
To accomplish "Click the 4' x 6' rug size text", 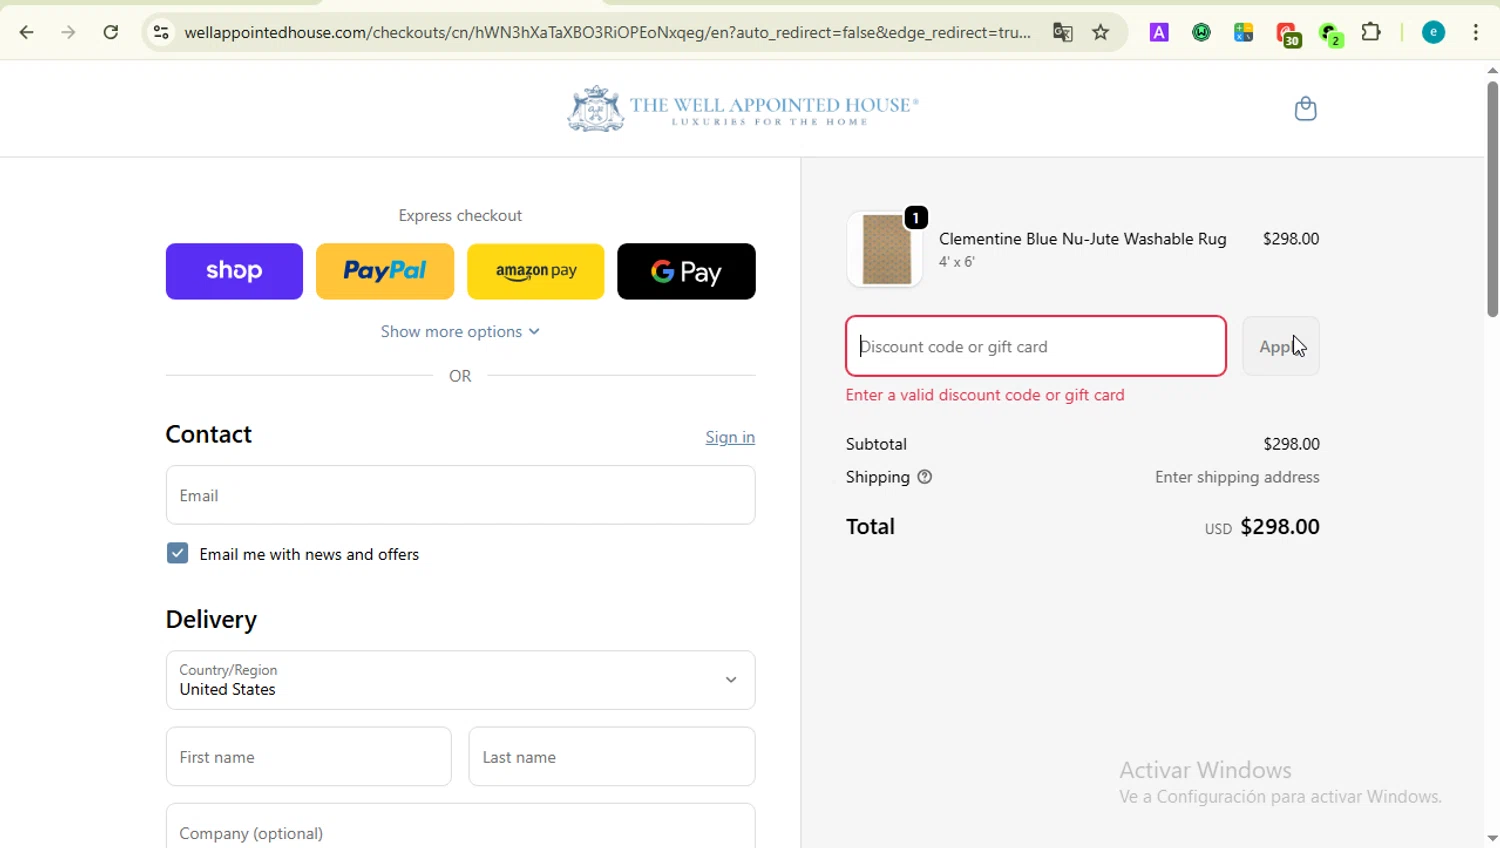I will click(x=957, y=262).
